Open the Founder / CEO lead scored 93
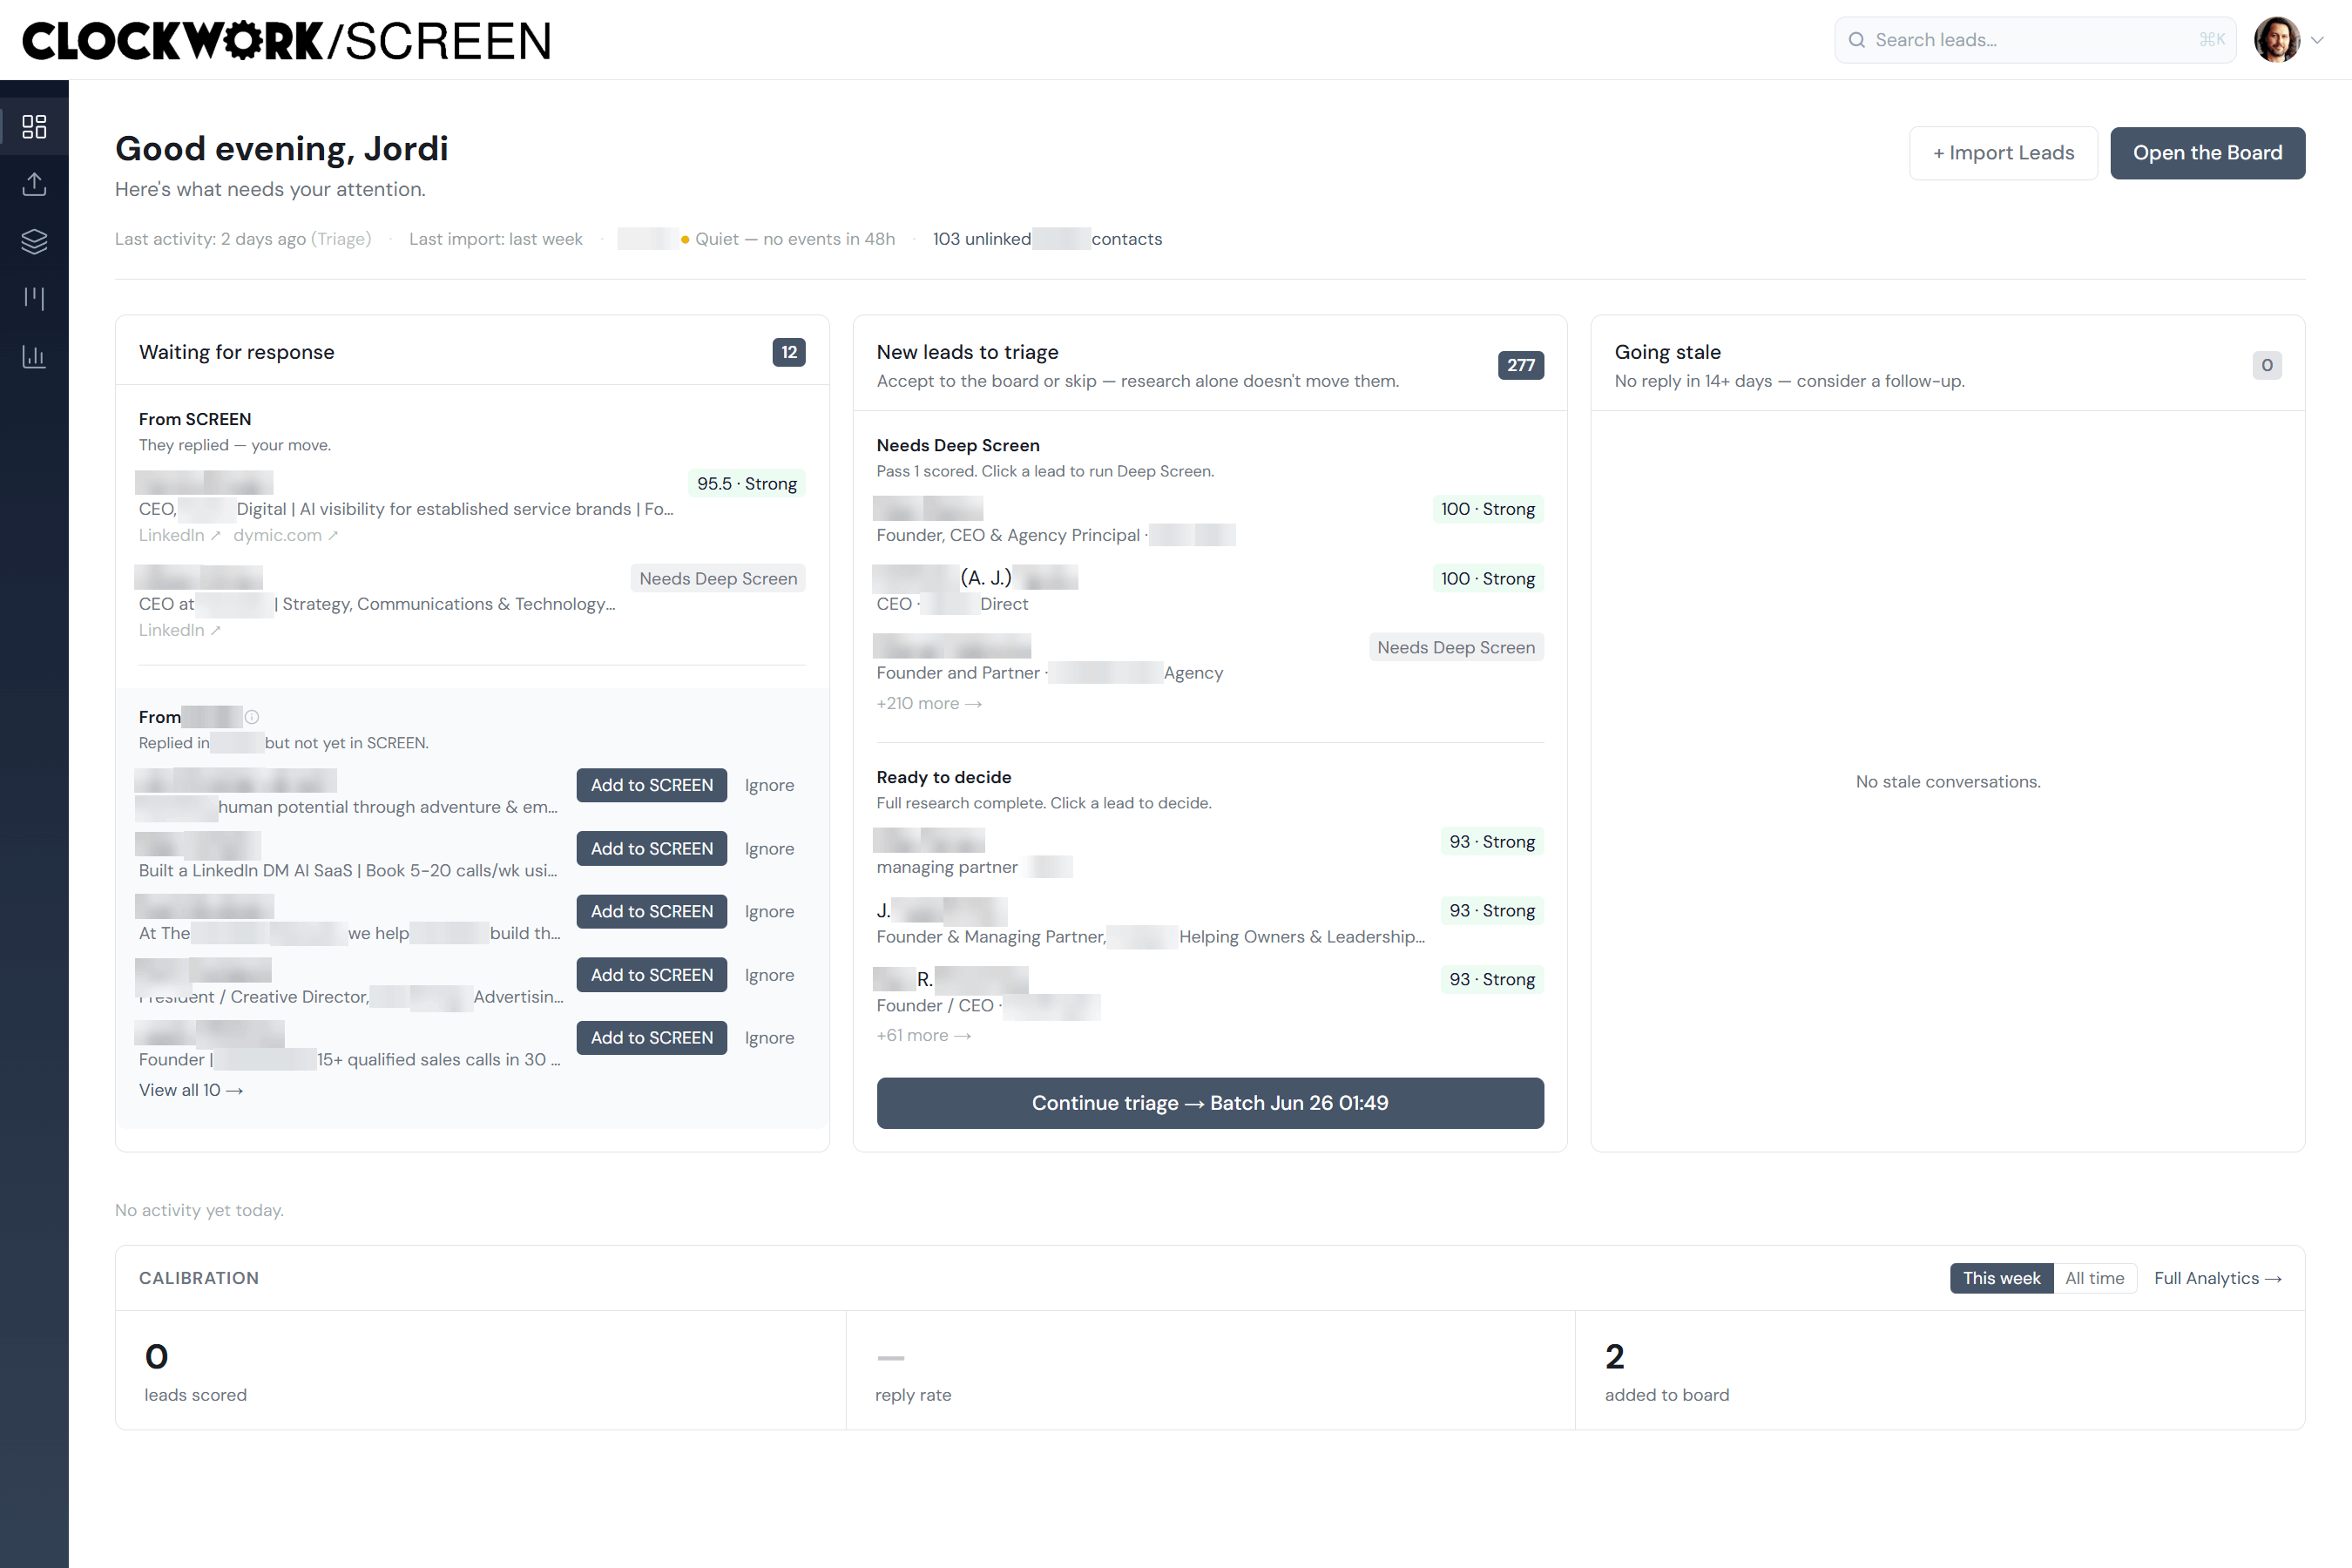This screenshot has width=2352, height=1568. click(1210, 991)
